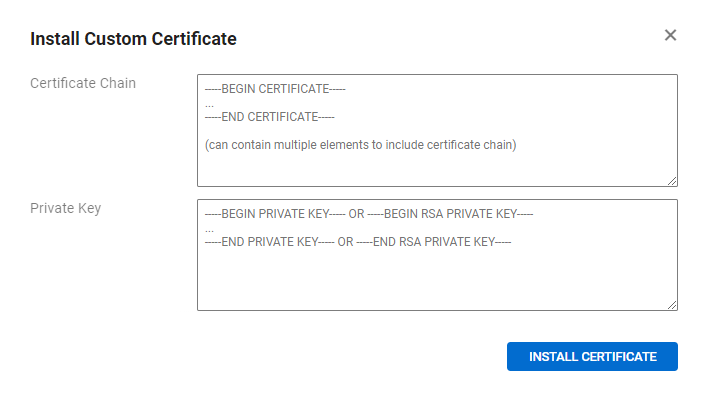Click the END PRIVATE KEY placeholder line
710x401 pixels.
click(x=268, y=242)
